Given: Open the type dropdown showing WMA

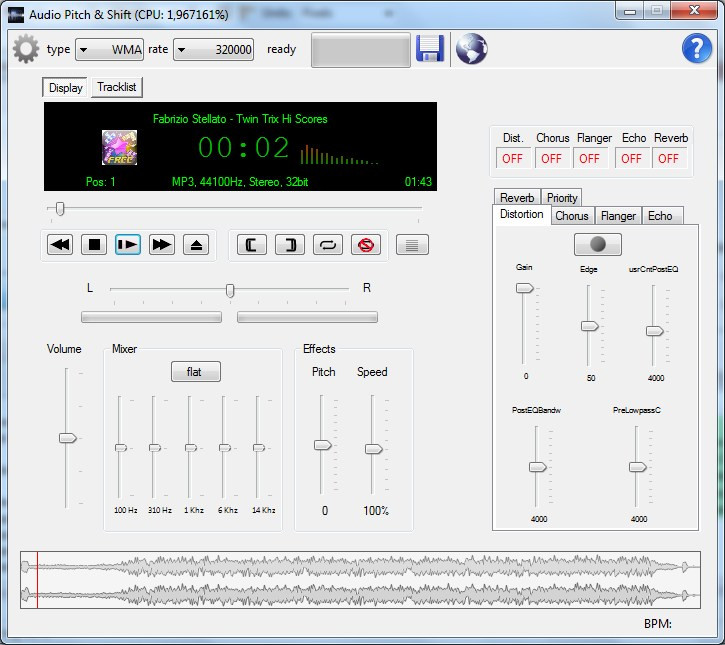Looking at the screenshot, I should [x=110, y=49].
